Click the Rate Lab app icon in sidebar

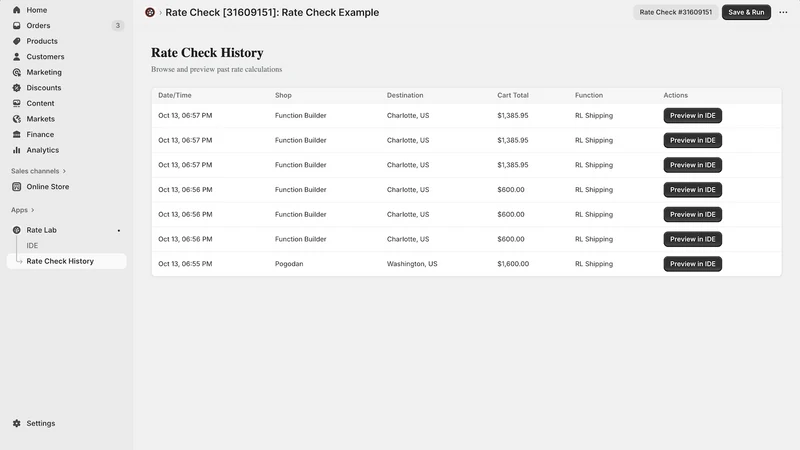[x=16, y=230]
